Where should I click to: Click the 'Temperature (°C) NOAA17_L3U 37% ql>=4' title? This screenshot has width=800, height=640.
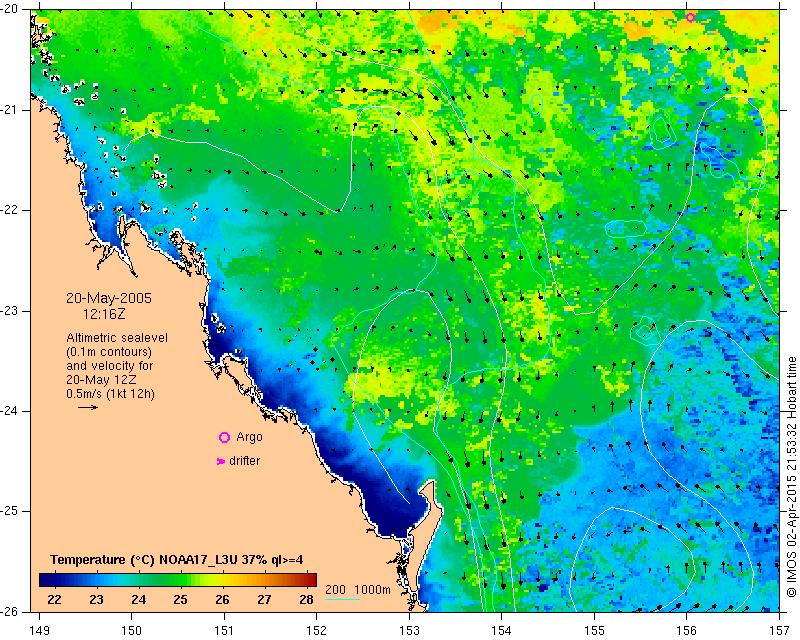177,560
